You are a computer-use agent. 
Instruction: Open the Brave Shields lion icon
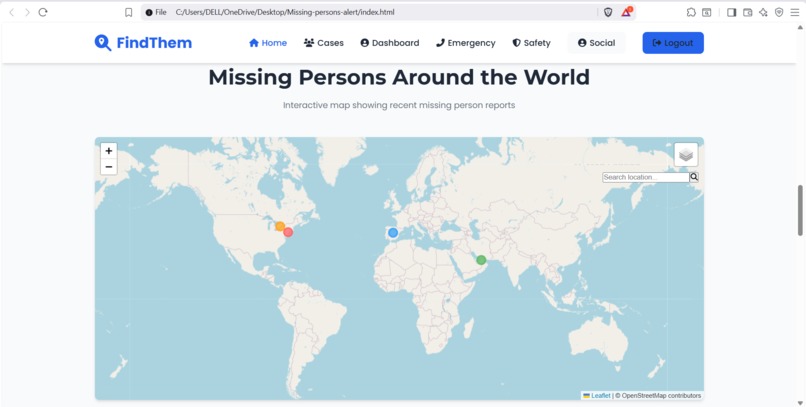tap(608, 12)
